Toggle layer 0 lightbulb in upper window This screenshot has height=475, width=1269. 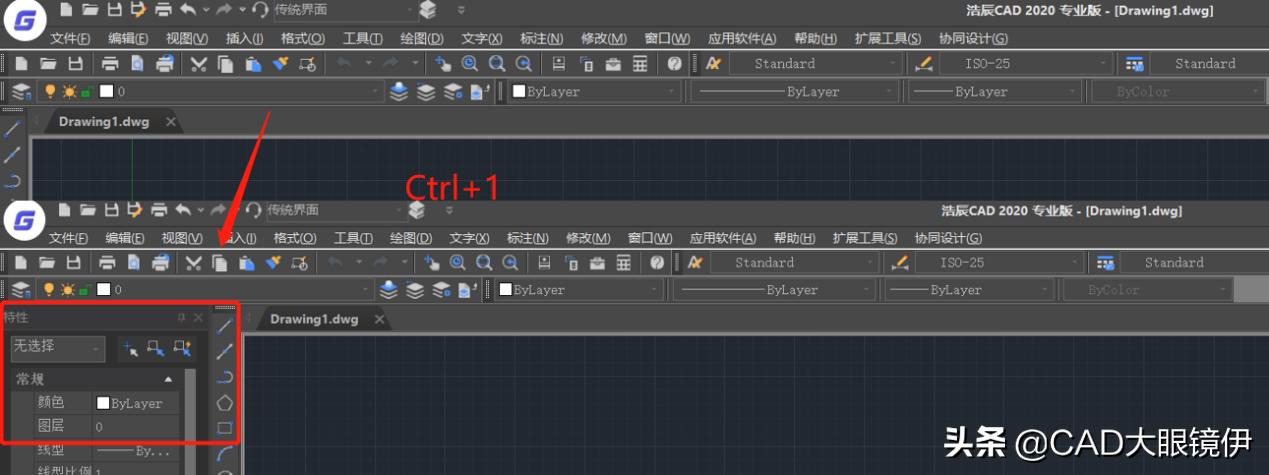[x=49, y=91]
